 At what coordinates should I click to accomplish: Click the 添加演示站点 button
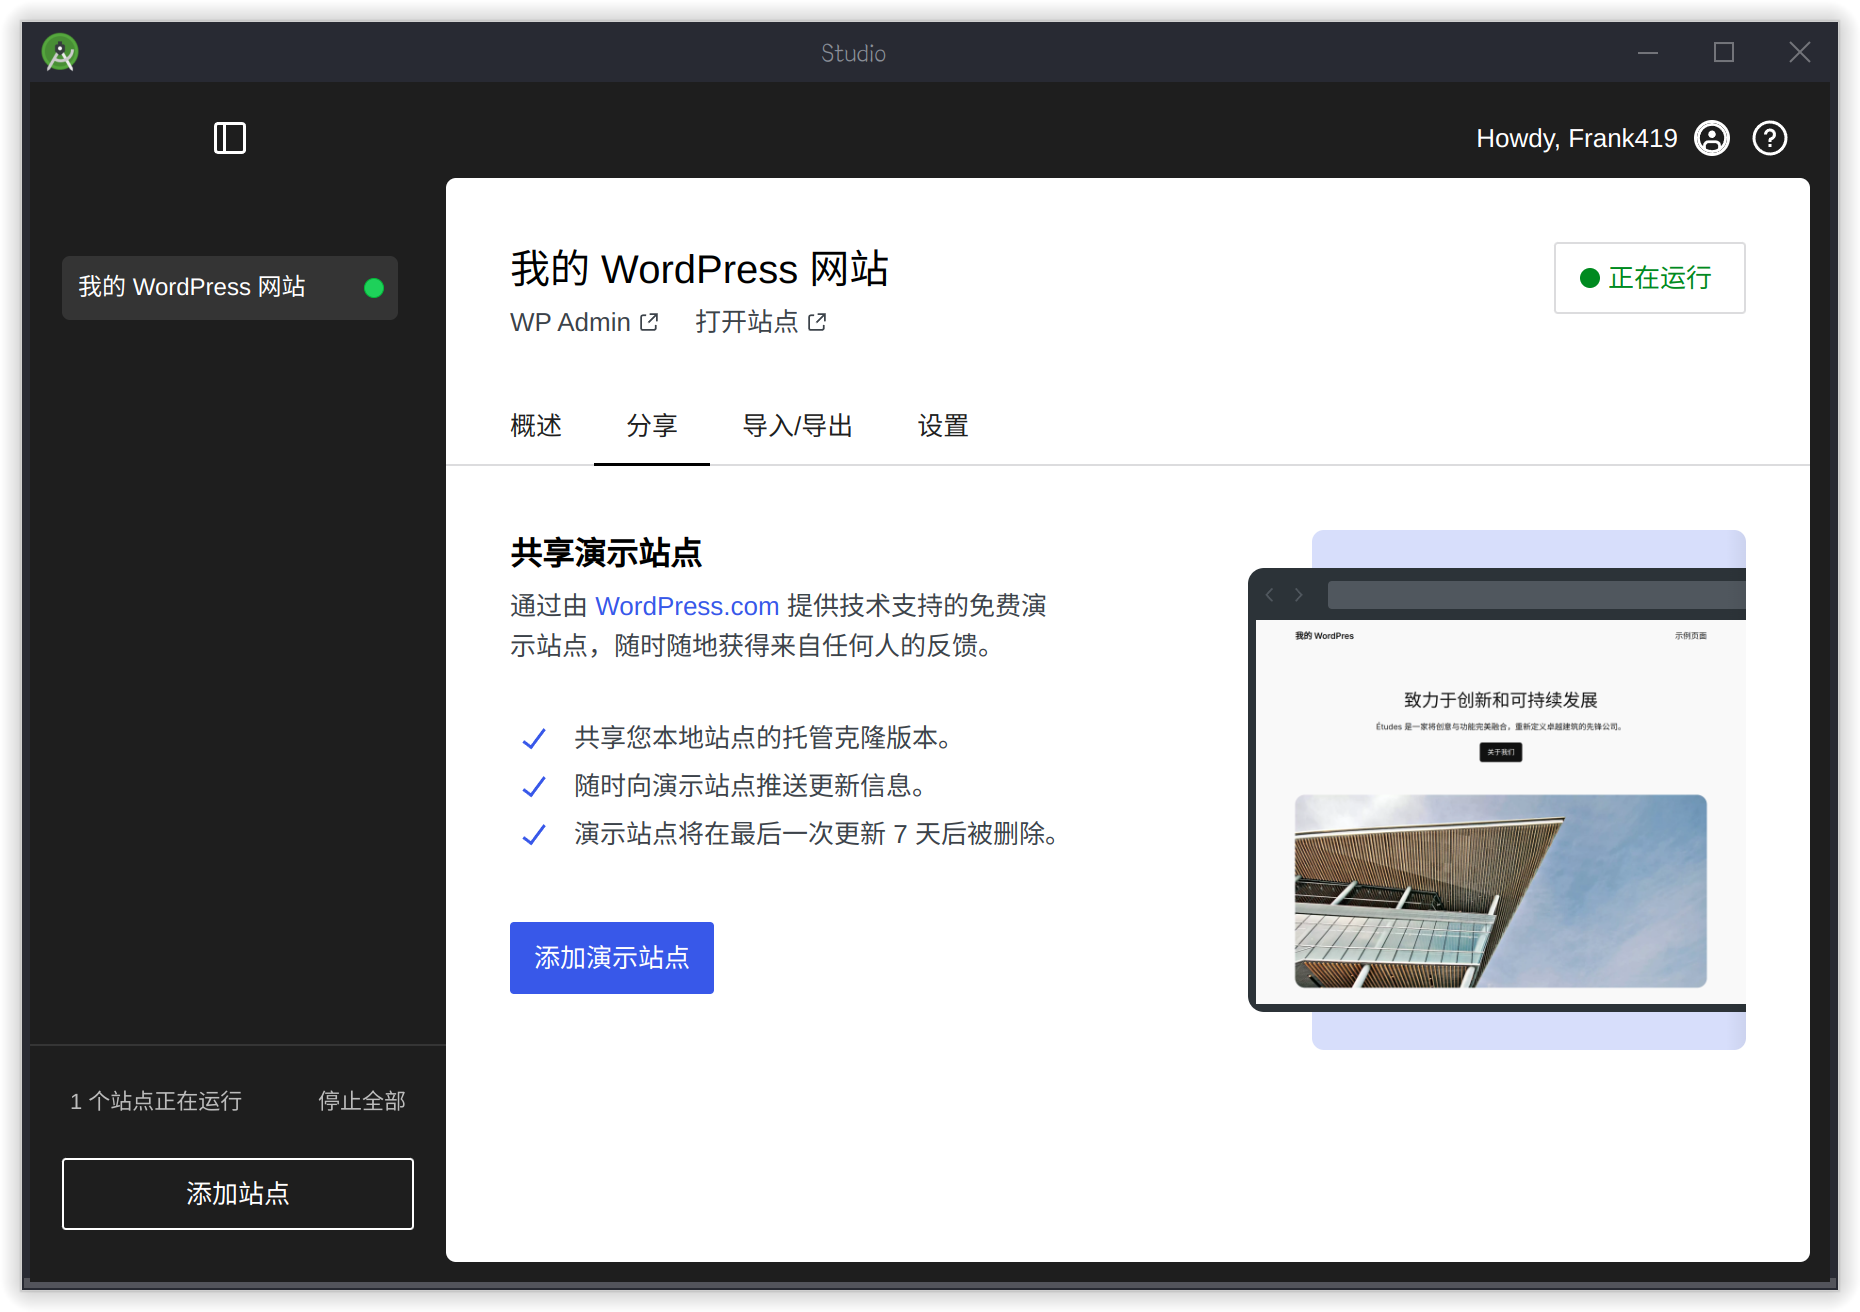(611, 957)
